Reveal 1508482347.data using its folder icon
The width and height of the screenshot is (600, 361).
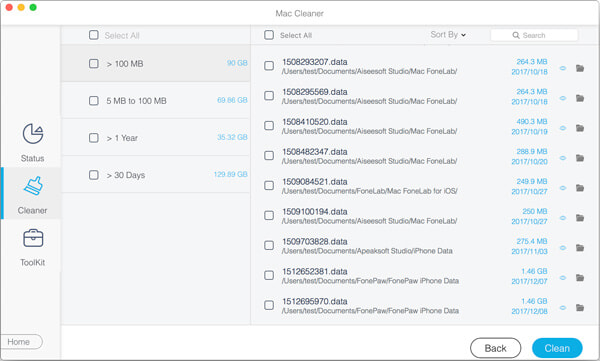pyautogui.click(x=580, y=158)
